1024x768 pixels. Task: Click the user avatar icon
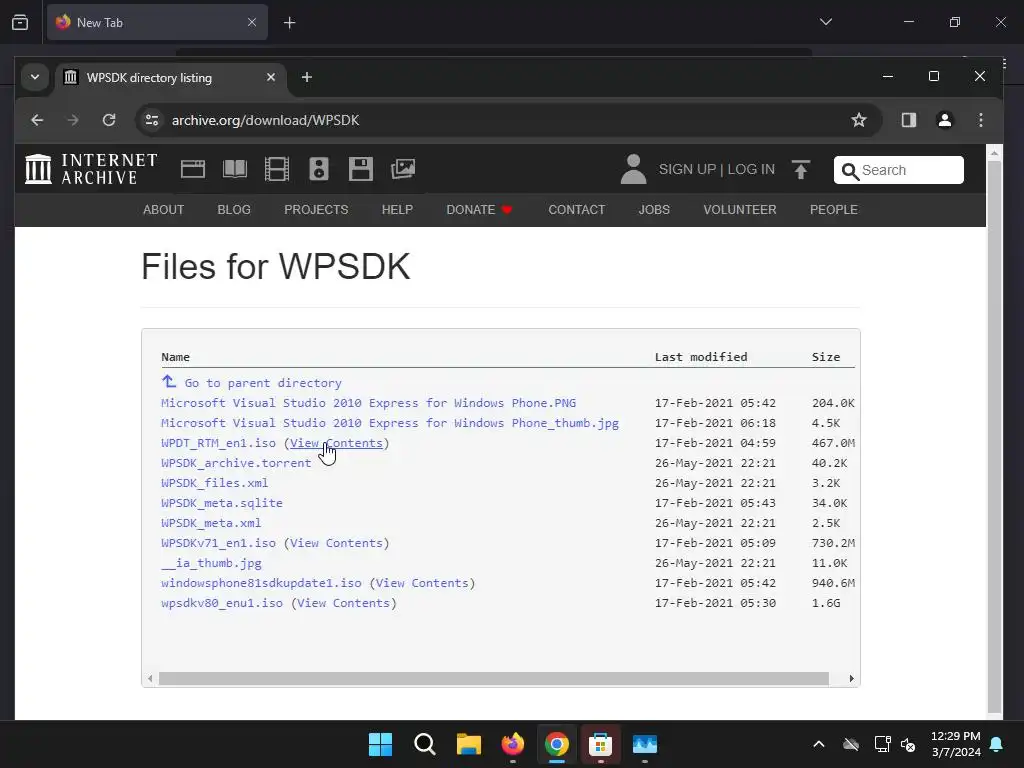tap(633, 169)
